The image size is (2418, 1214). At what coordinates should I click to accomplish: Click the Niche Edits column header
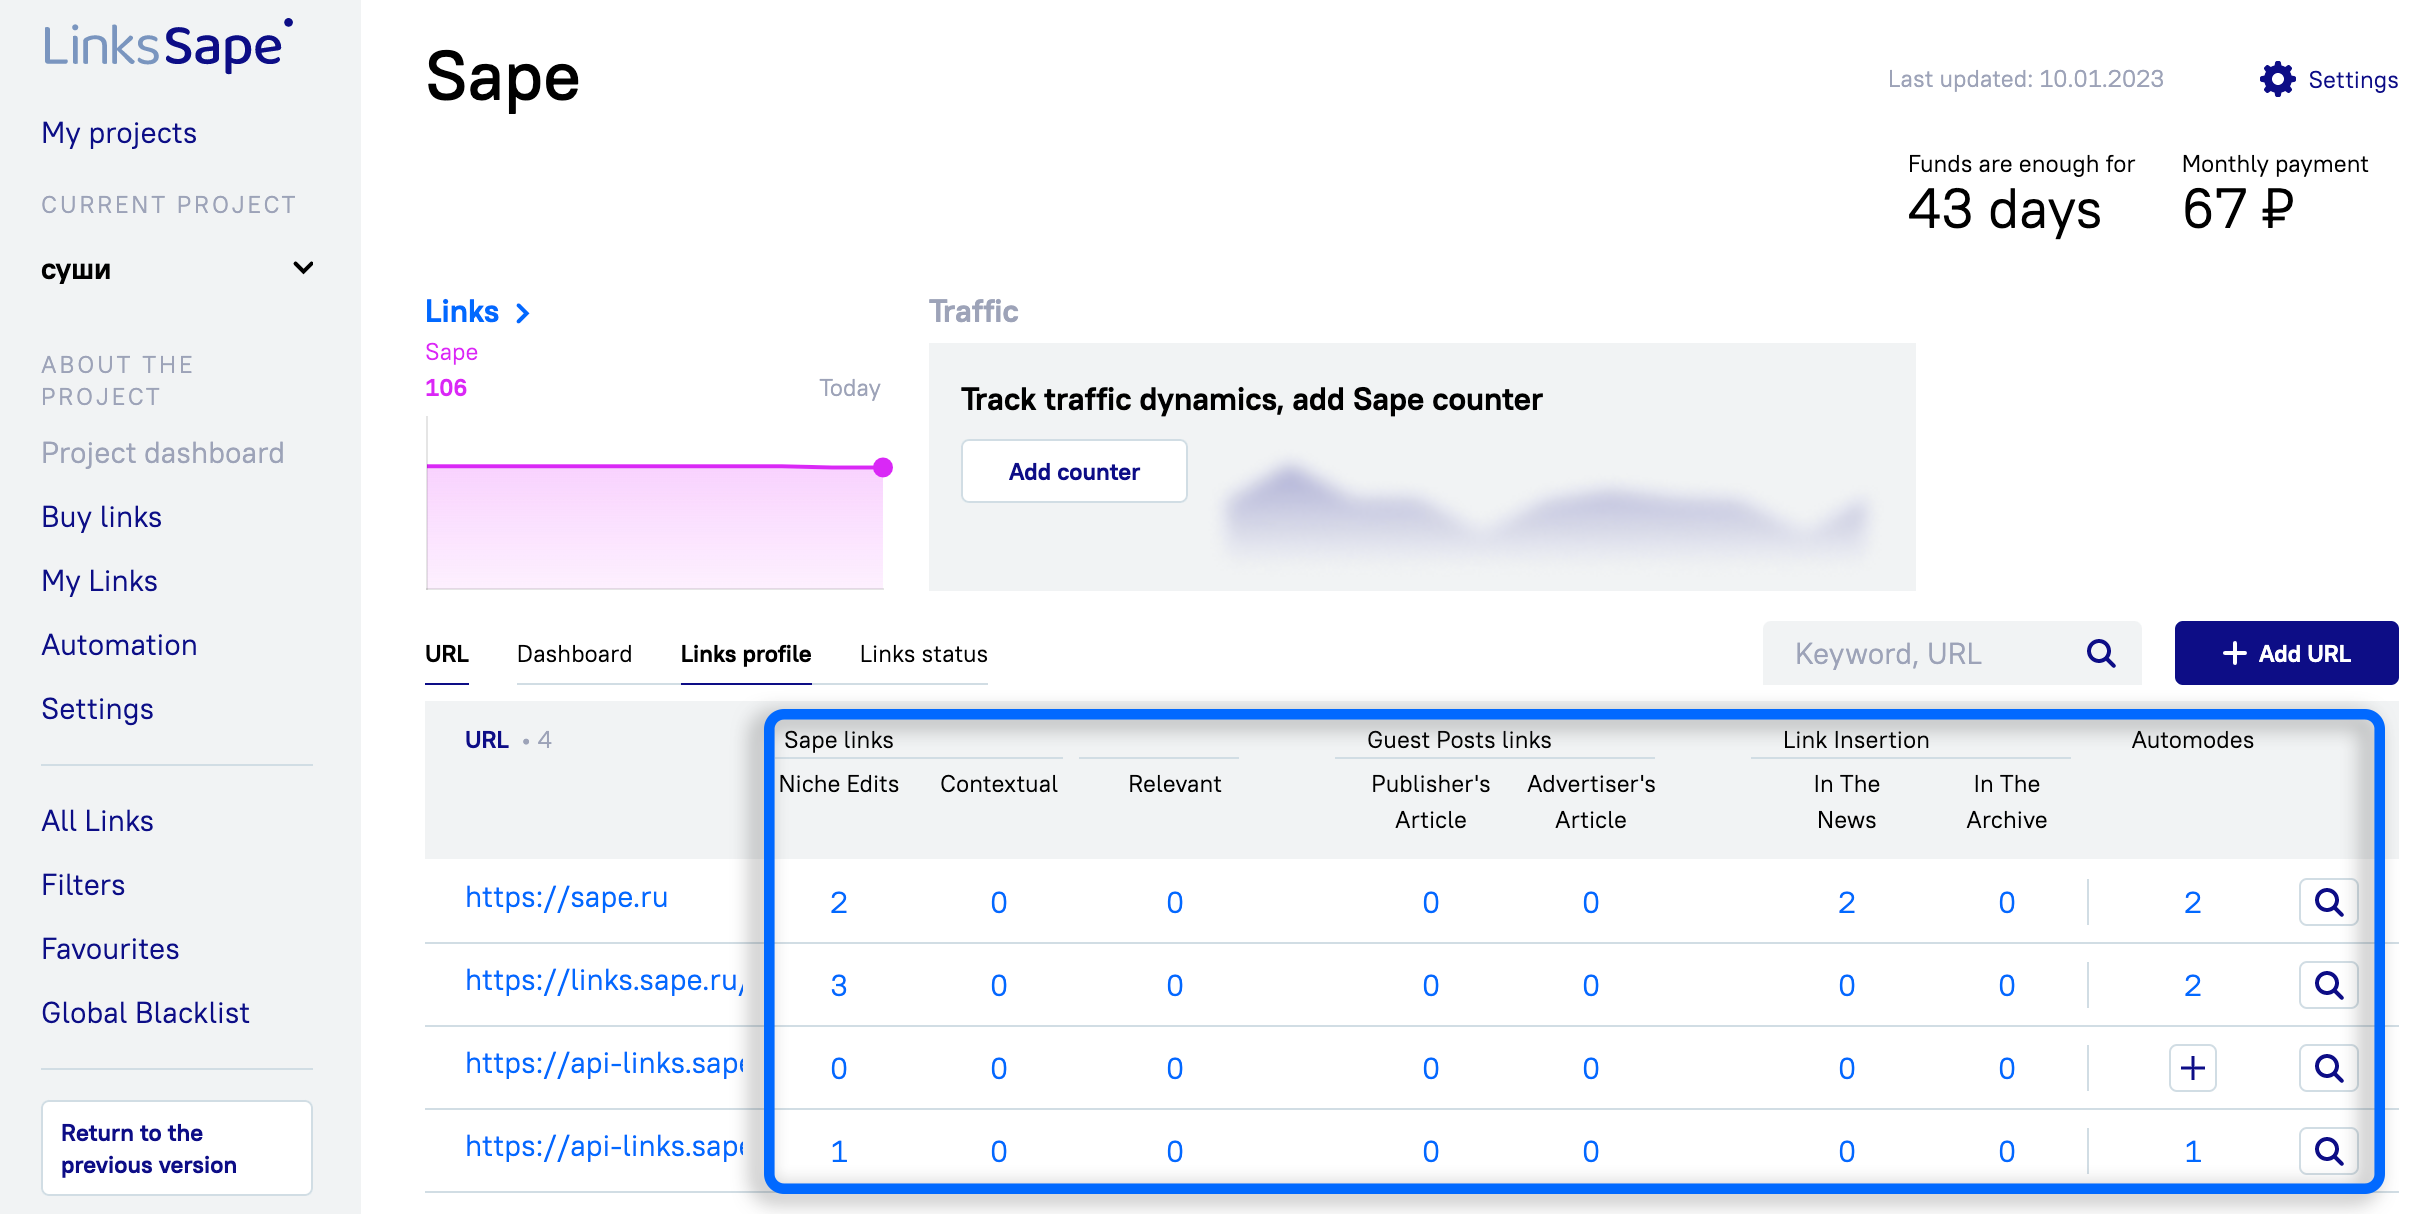838,784
